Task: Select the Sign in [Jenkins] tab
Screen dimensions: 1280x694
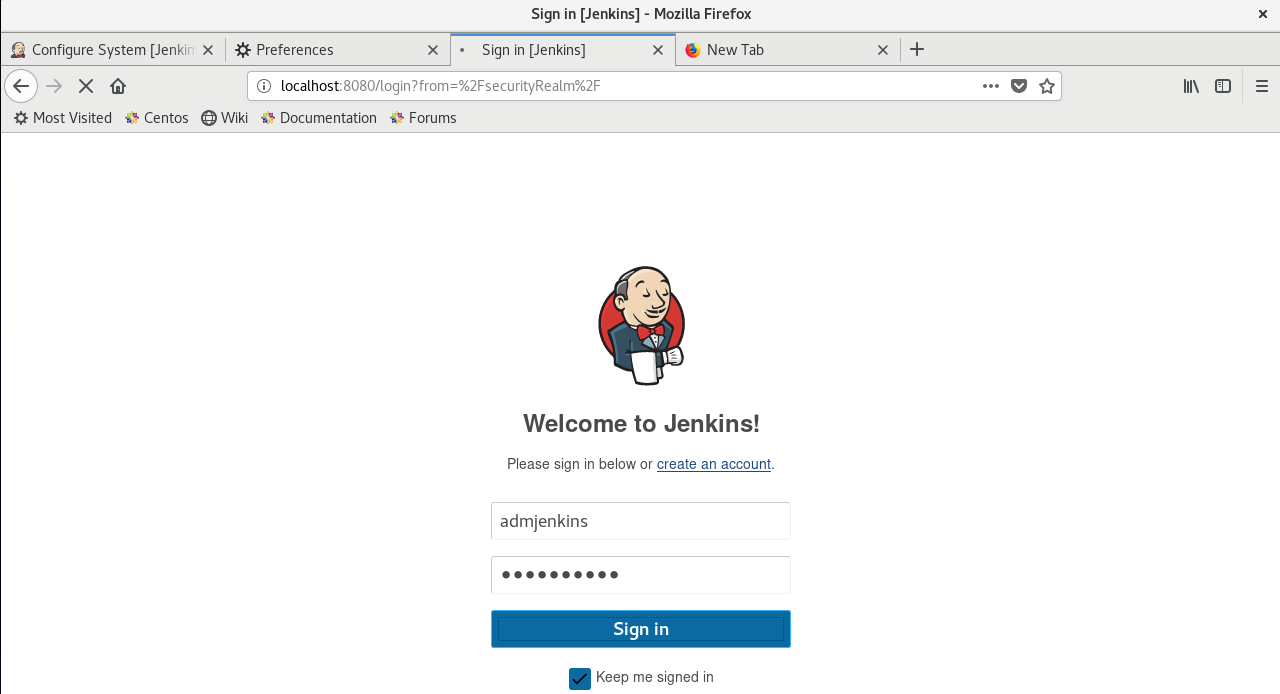Action: 563,50
